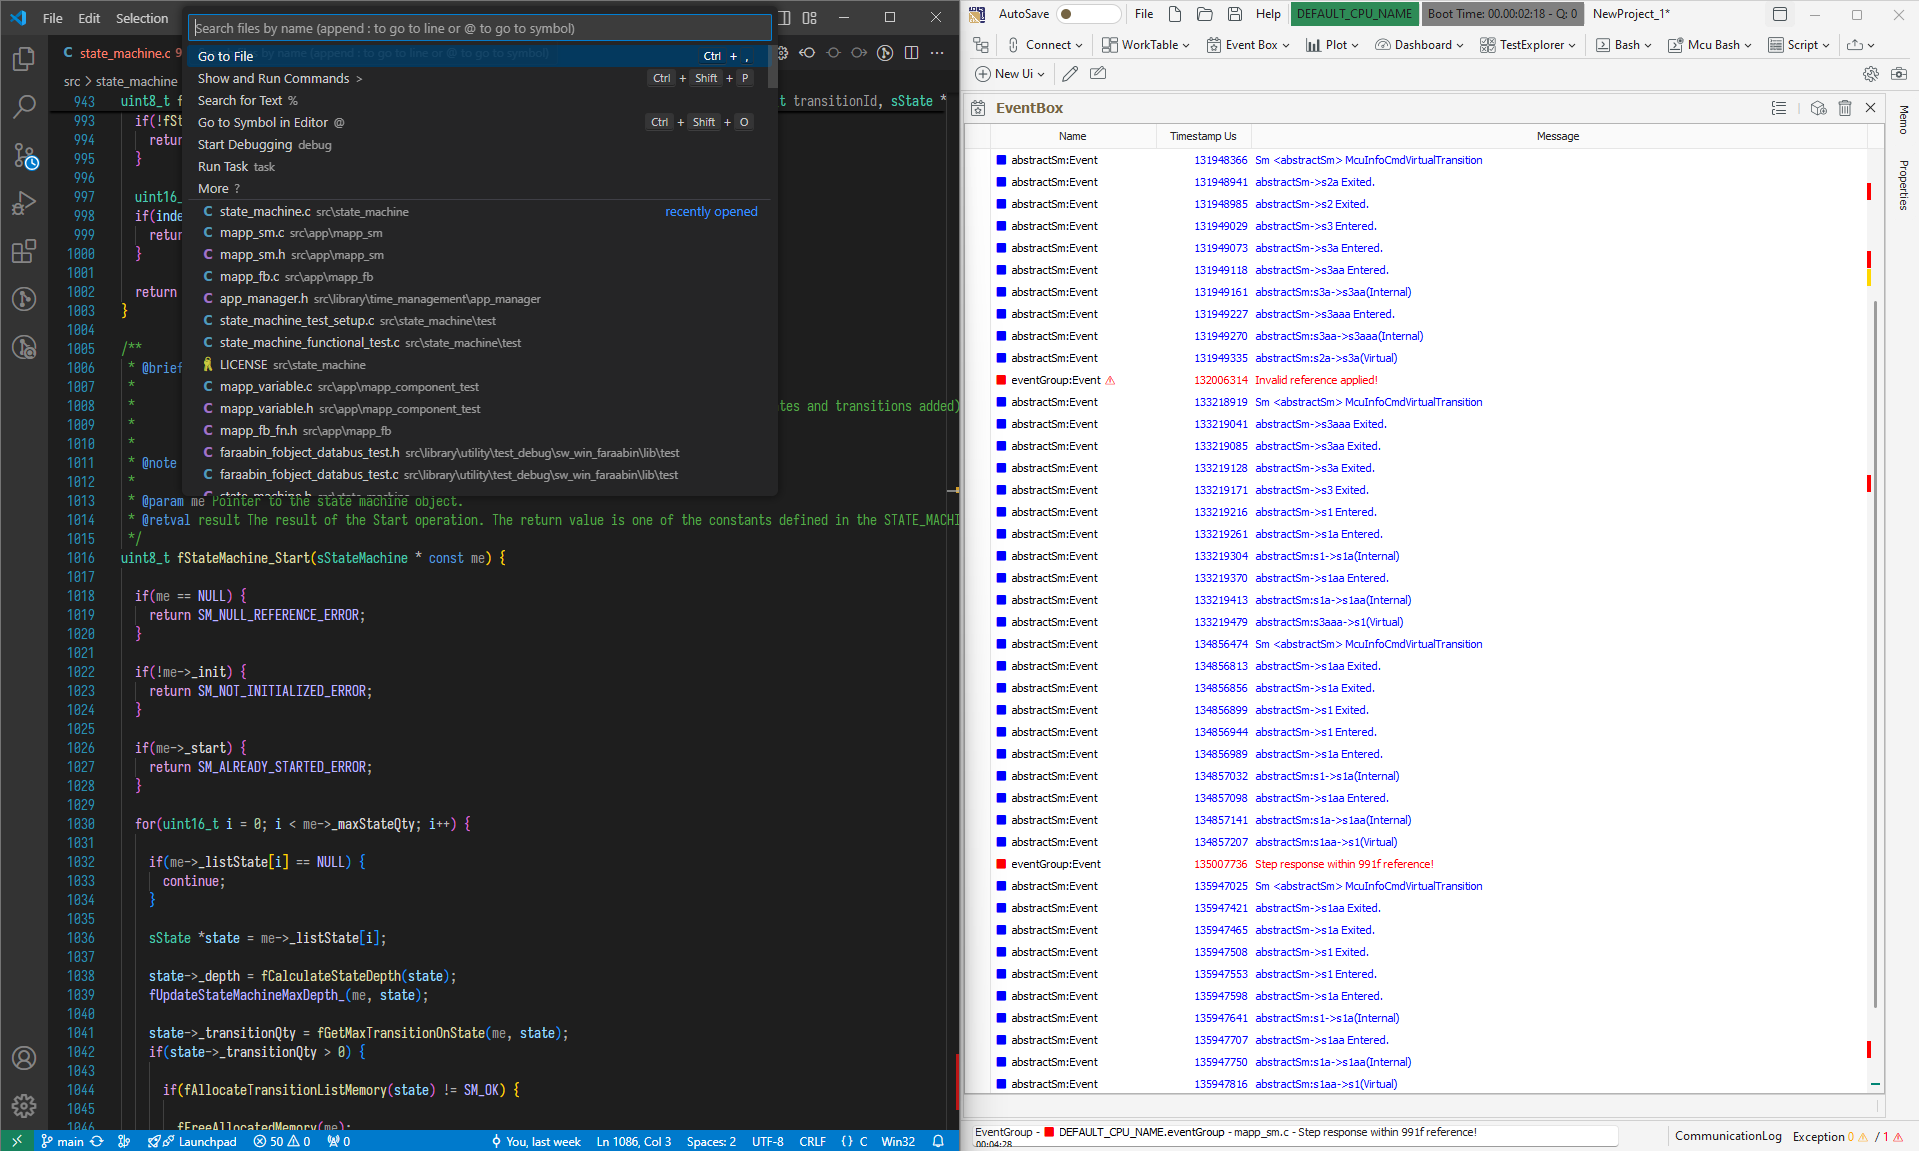
Task: Open mapp_sm.c from recent files list
Action: point(478,233)
